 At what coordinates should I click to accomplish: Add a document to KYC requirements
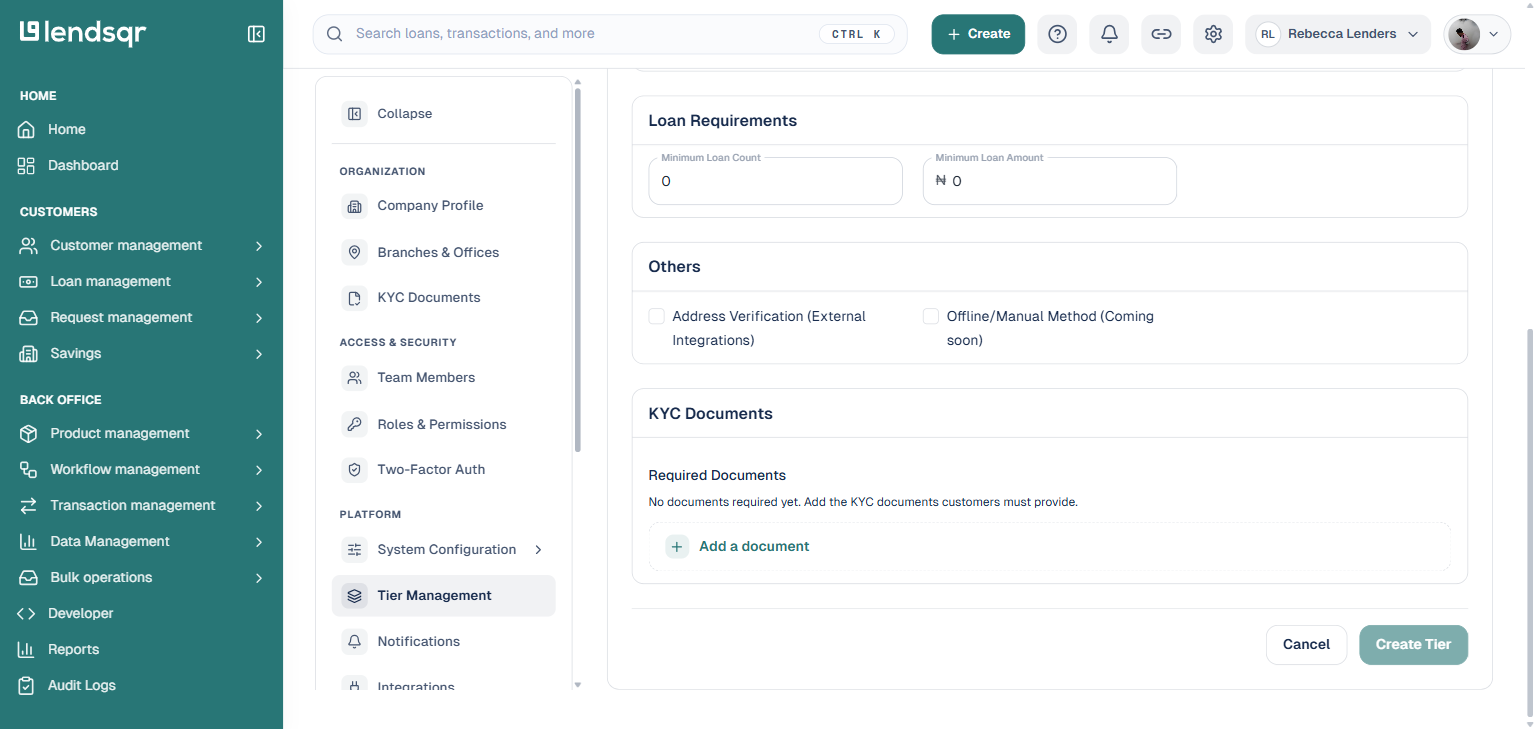[1050, 547]
